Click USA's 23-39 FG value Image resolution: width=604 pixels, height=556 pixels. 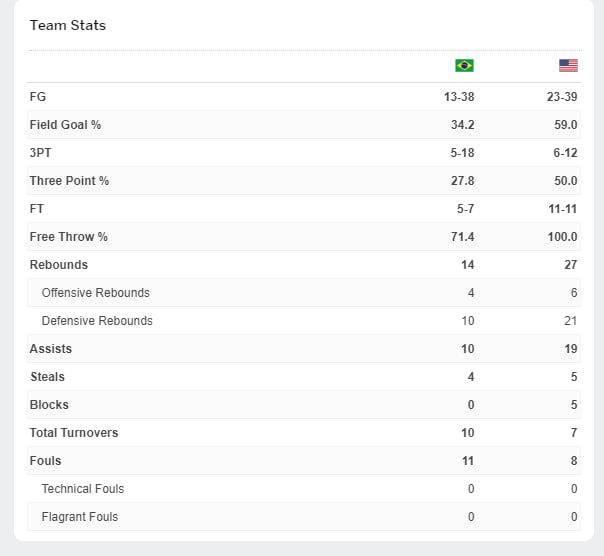[562, 97]
